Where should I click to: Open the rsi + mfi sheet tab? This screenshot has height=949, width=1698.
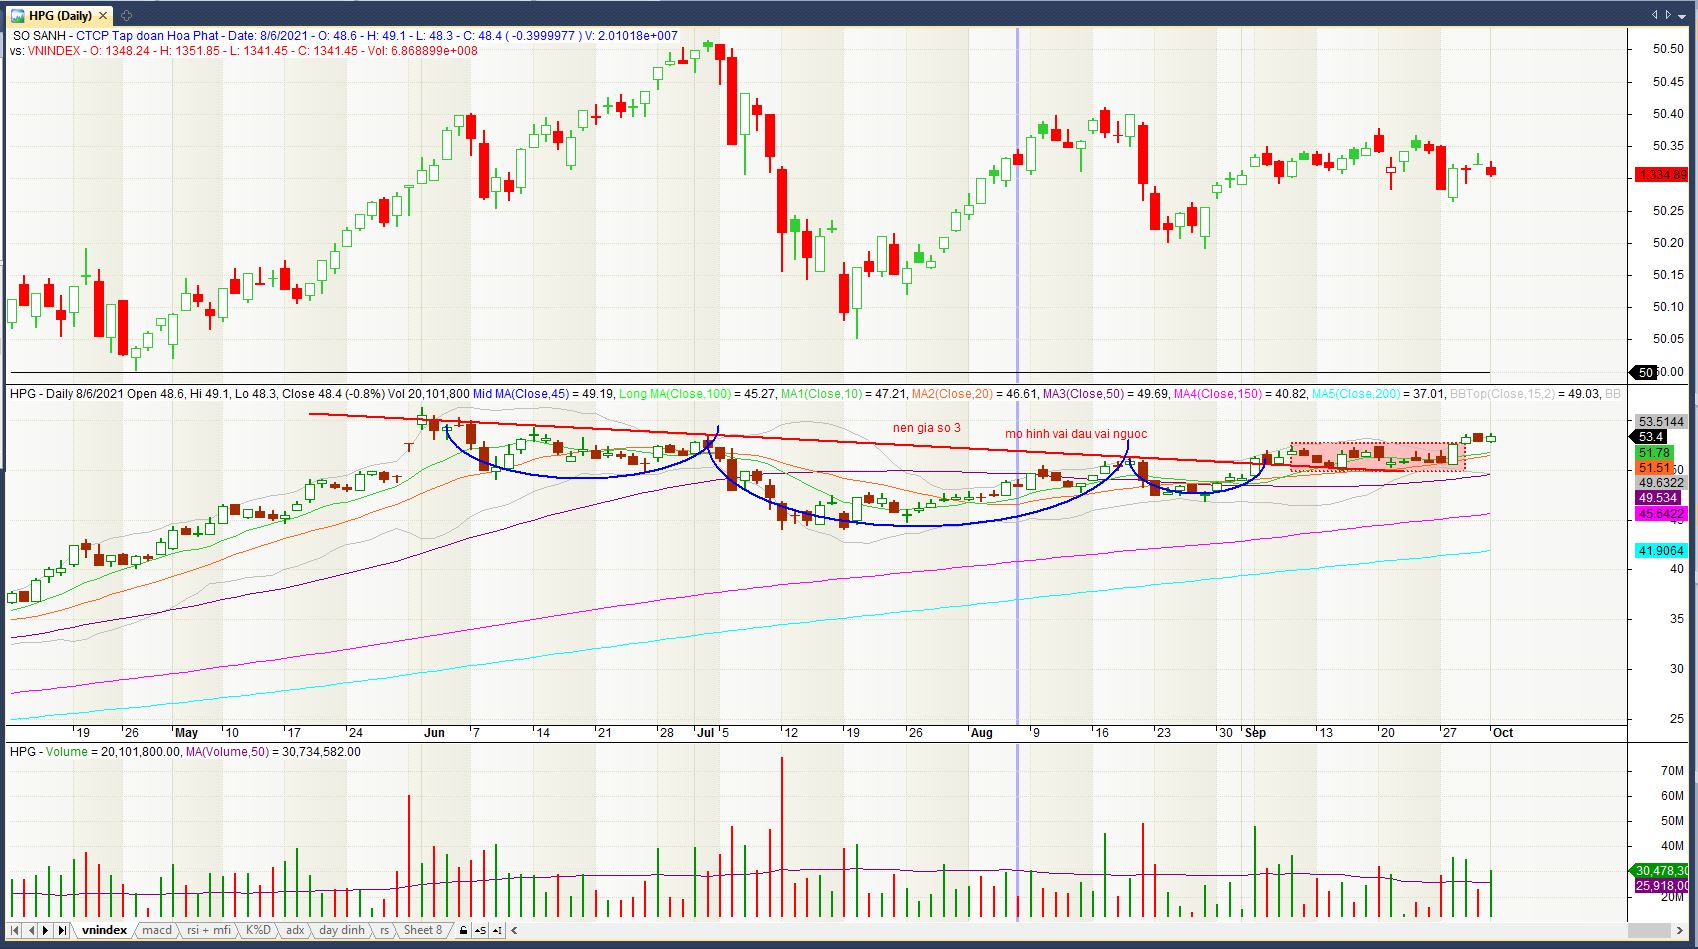pos(209,930)
